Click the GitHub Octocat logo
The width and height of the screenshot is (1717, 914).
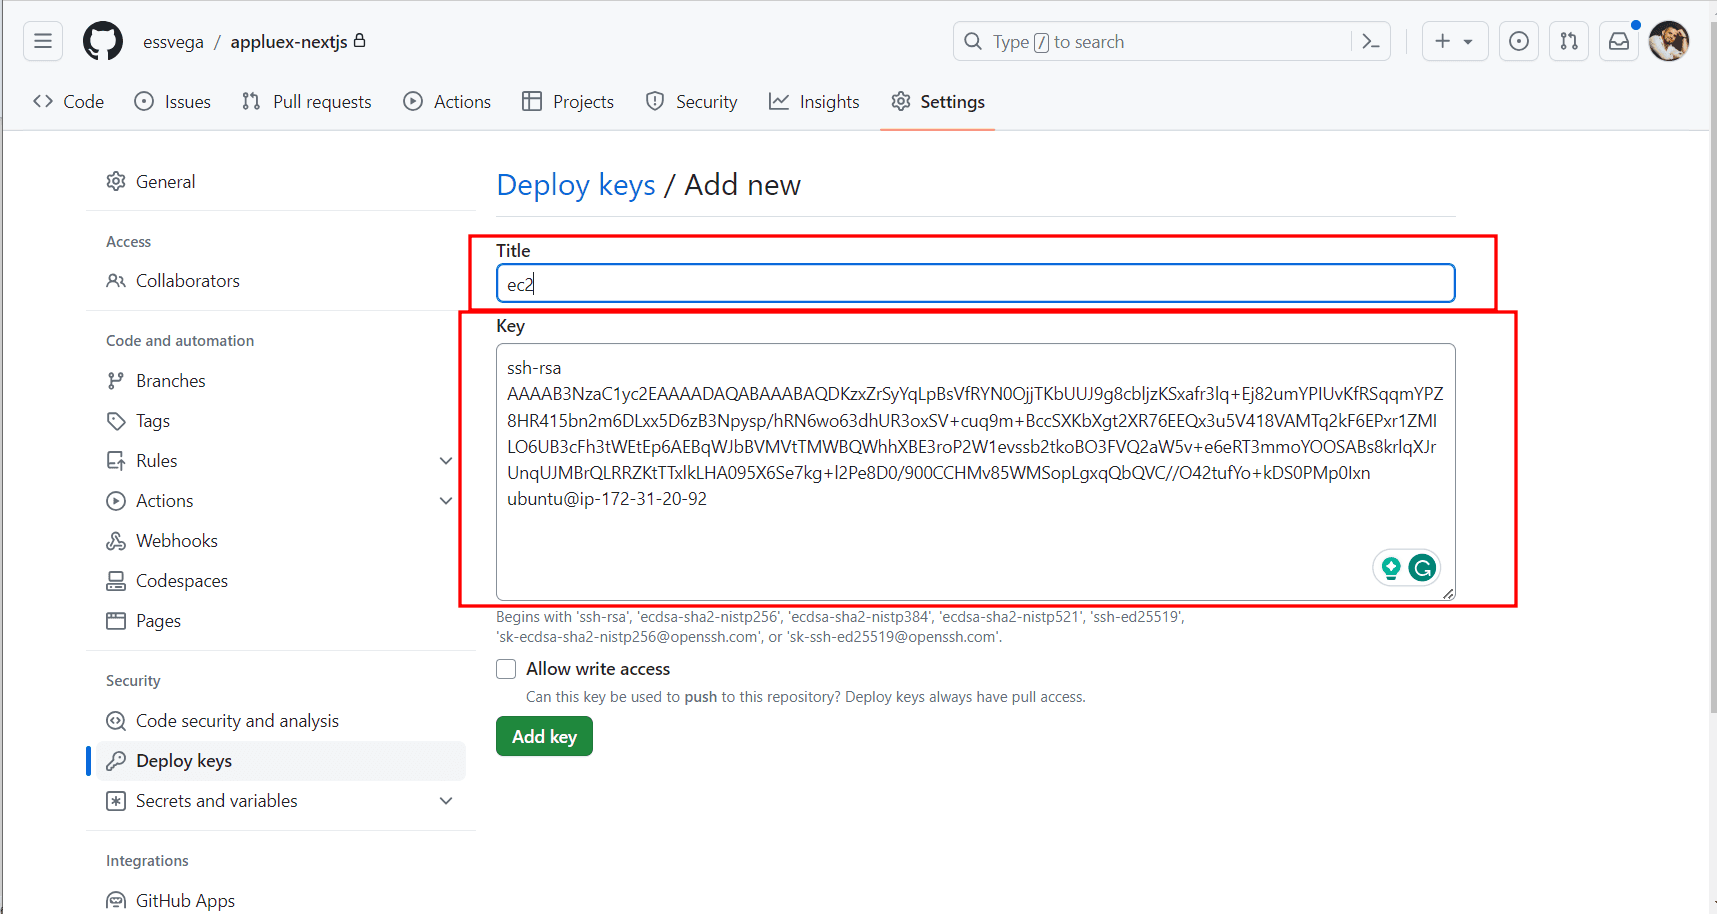pyautogui.click(x=103, y=41)
